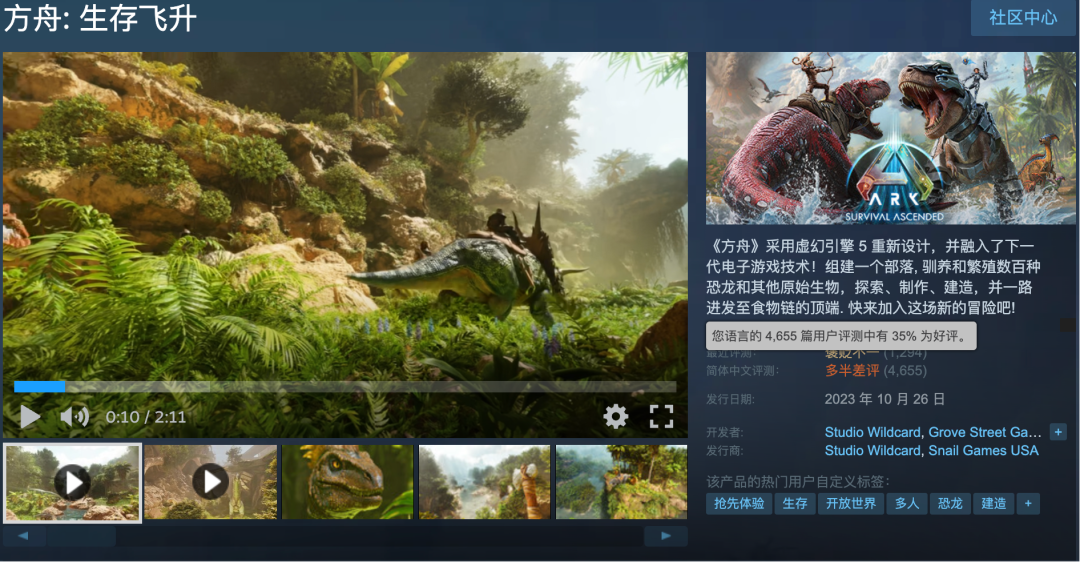Select the 开放世界 tag
This screenshot has width=1080, height=562.
pos(851,503)
